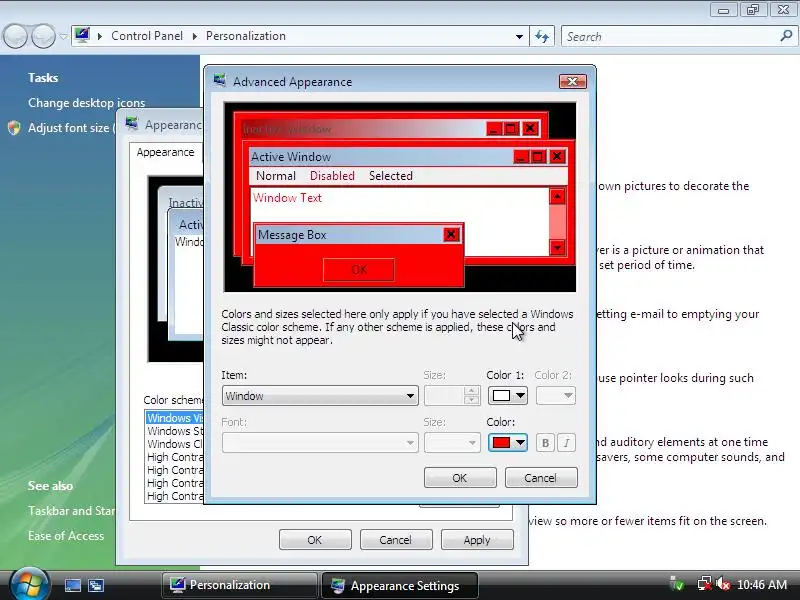This screenshot has height=600, width=800.
Task: Click the Italic font style button
Action: 566,443
